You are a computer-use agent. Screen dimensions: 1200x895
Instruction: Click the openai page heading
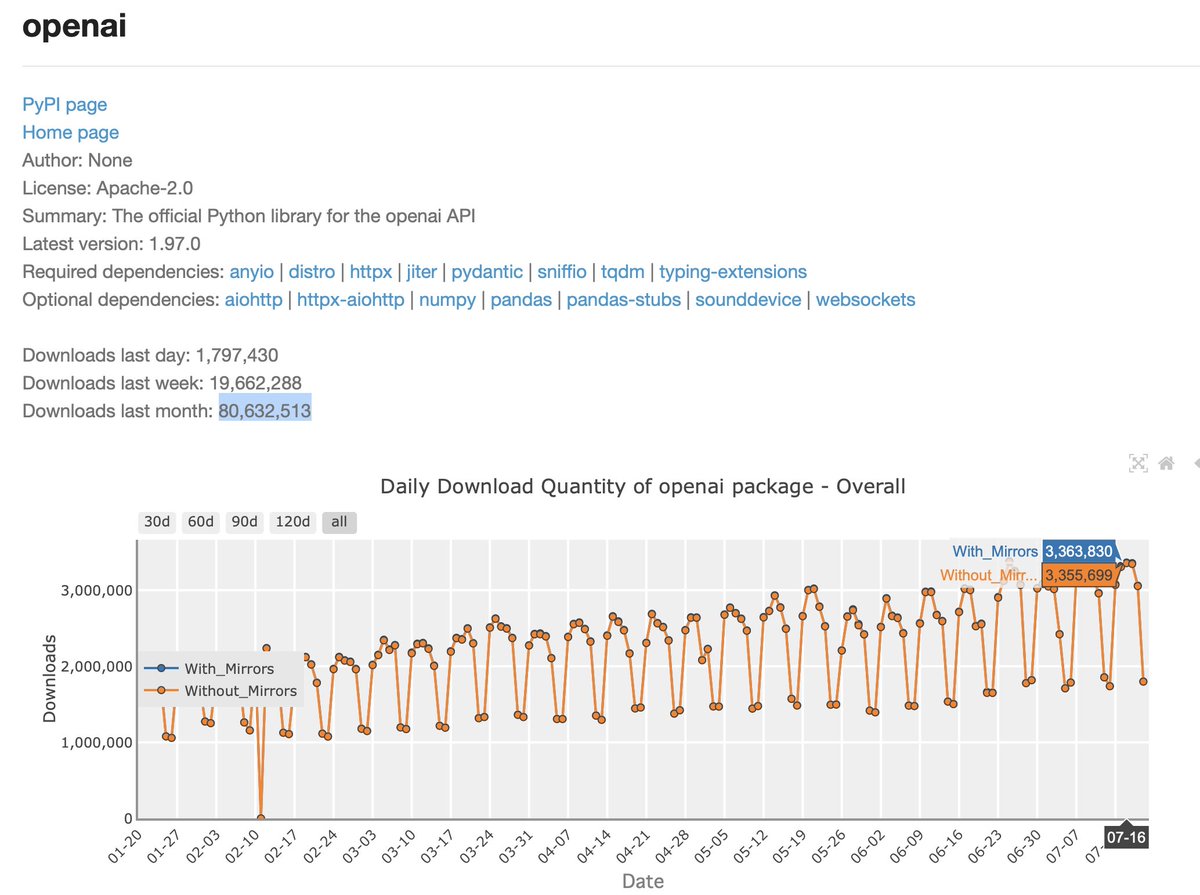pos(74,27)
